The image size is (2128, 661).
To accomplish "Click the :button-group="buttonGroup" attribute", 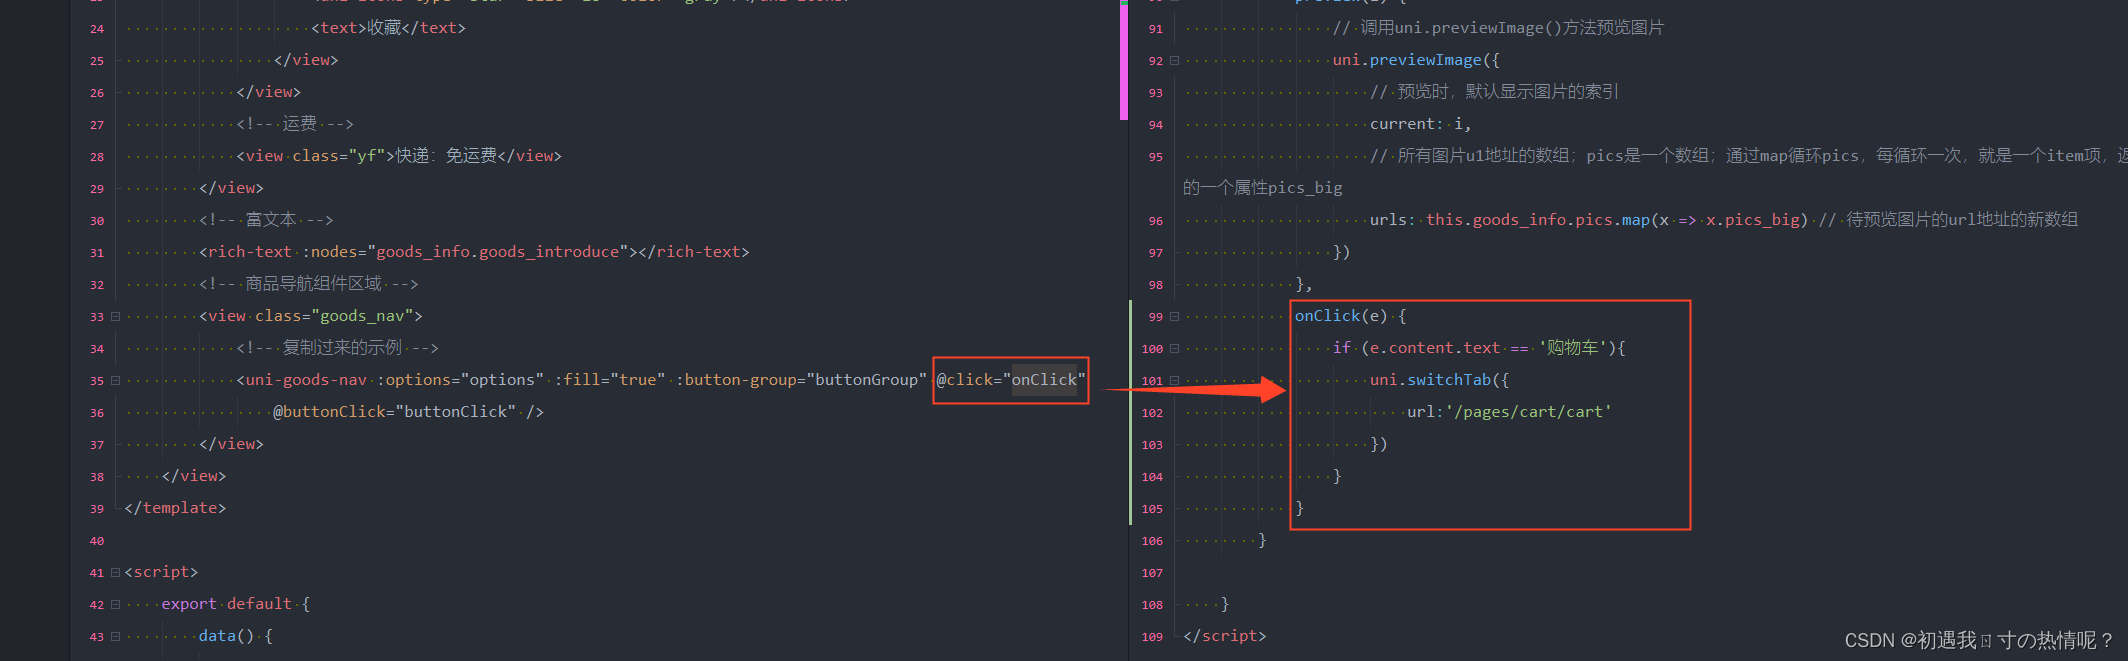I will 801,380.
